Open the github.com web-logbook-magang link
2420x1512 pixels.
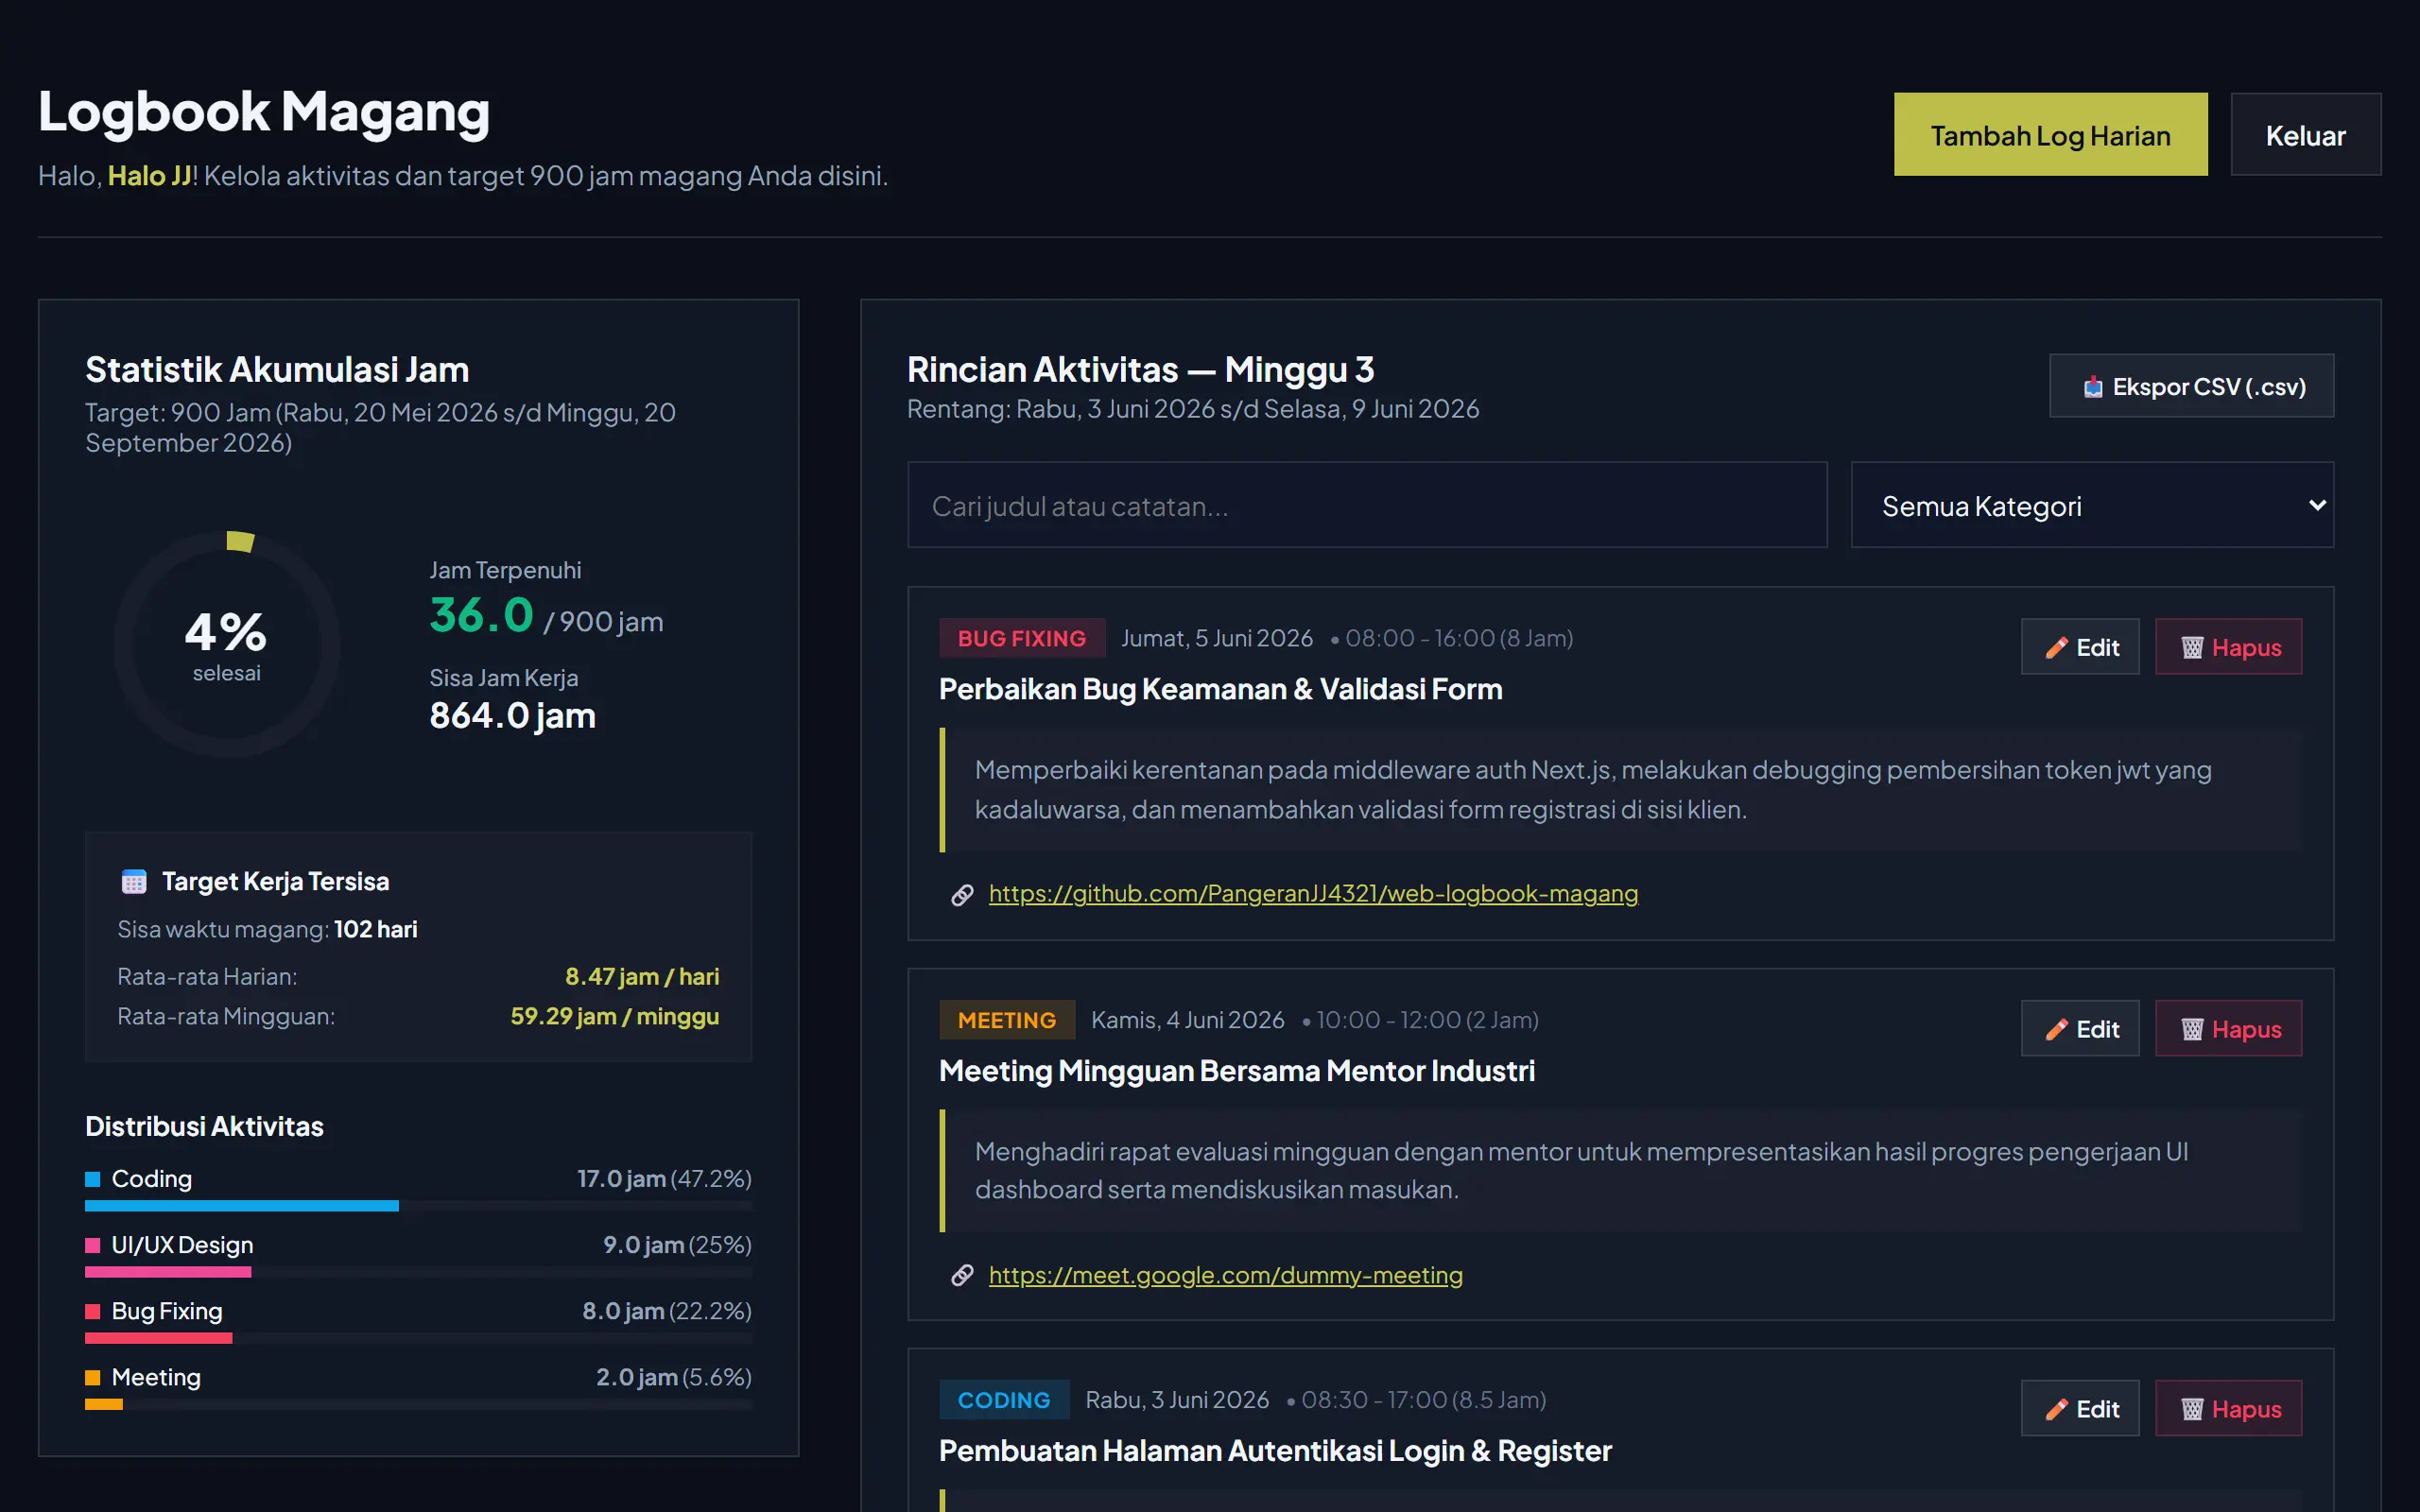[x=1313, y=893]
